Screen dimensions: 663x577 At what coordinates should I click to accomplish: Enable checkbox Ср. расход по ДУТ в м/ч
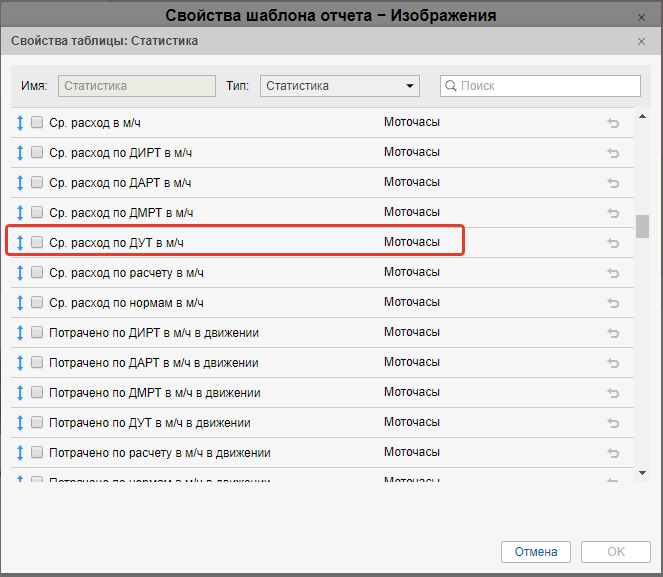pyautogui.click(x=37, y=242)
